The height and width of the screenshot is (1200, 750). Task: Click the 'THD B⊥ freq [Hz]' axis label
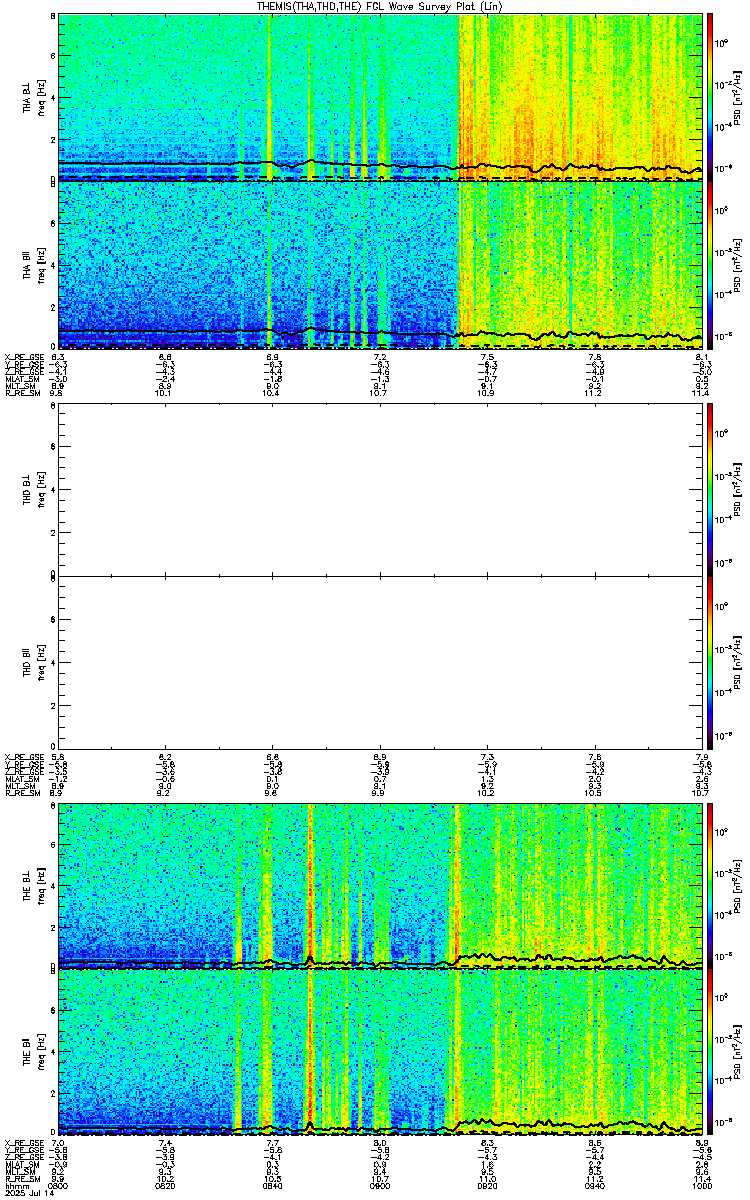33,490
